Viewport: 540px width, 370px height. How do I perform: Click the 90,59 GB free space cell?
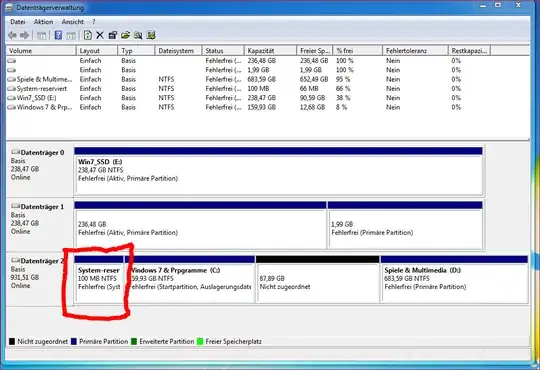pos(312,98)
